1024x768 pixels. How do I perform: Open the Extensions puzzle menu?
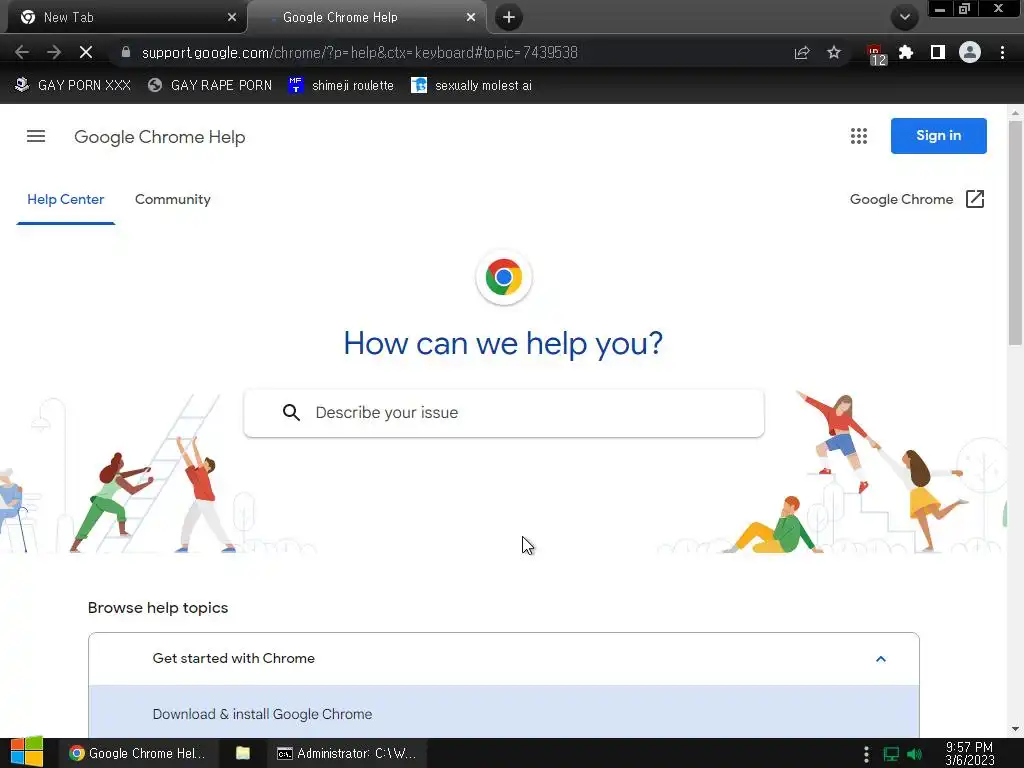point(906,52)
